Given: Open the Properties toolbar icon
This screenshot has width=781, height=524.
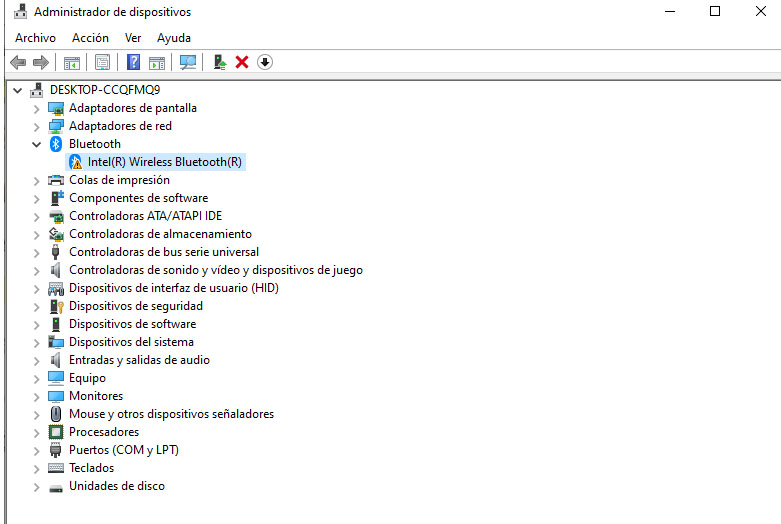Looking at the screenshot, I should [x=102, y=62].
